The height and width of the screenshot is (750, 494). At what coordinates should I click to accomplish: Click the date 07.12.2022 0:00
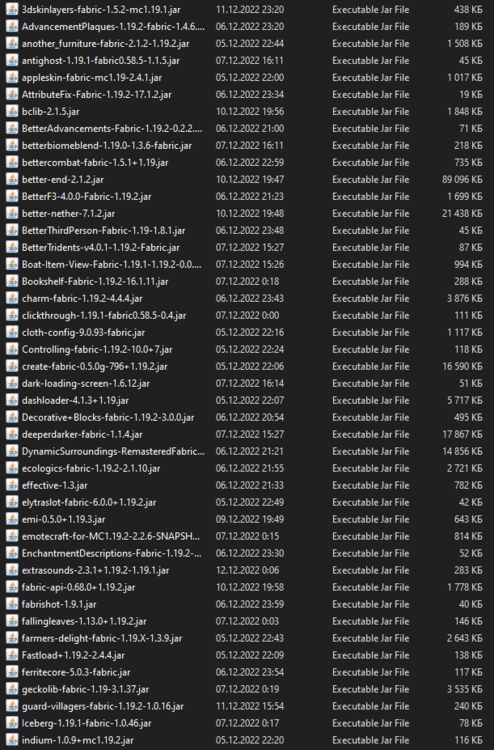tap(247, 315)
